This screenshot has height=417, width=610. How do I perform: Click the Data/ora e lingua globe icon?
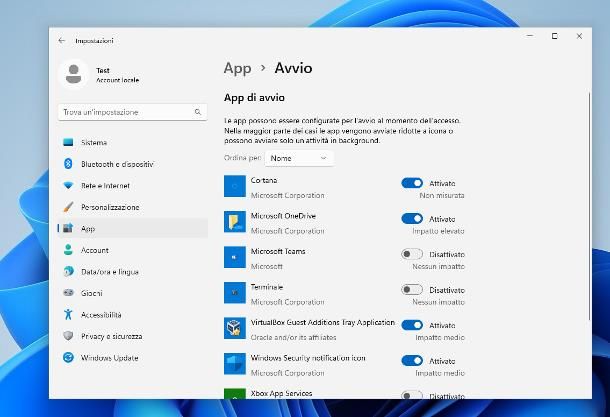tap(68, 272)
